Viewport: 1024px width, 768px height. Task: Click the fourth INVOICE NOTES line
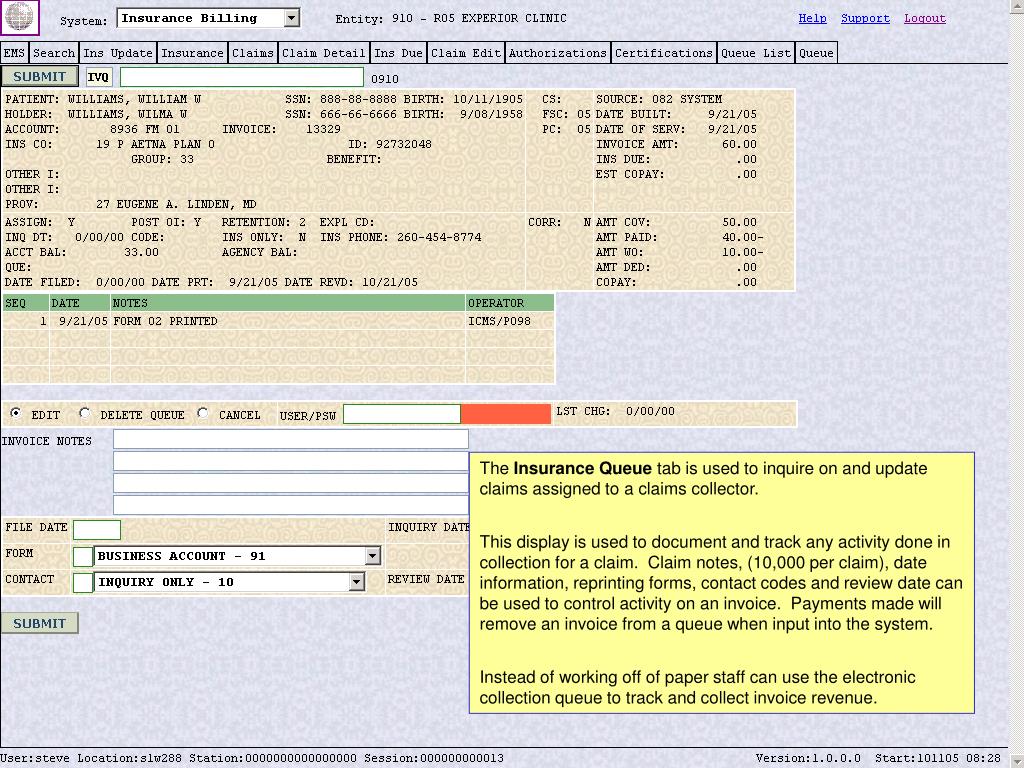tap(291, 505)
